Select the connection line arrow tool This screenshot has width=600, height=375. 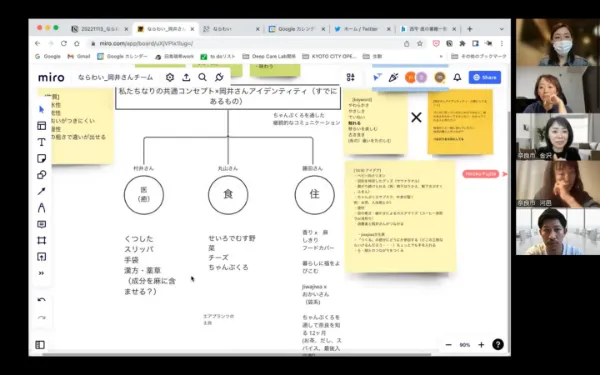[x=42, y=191]
